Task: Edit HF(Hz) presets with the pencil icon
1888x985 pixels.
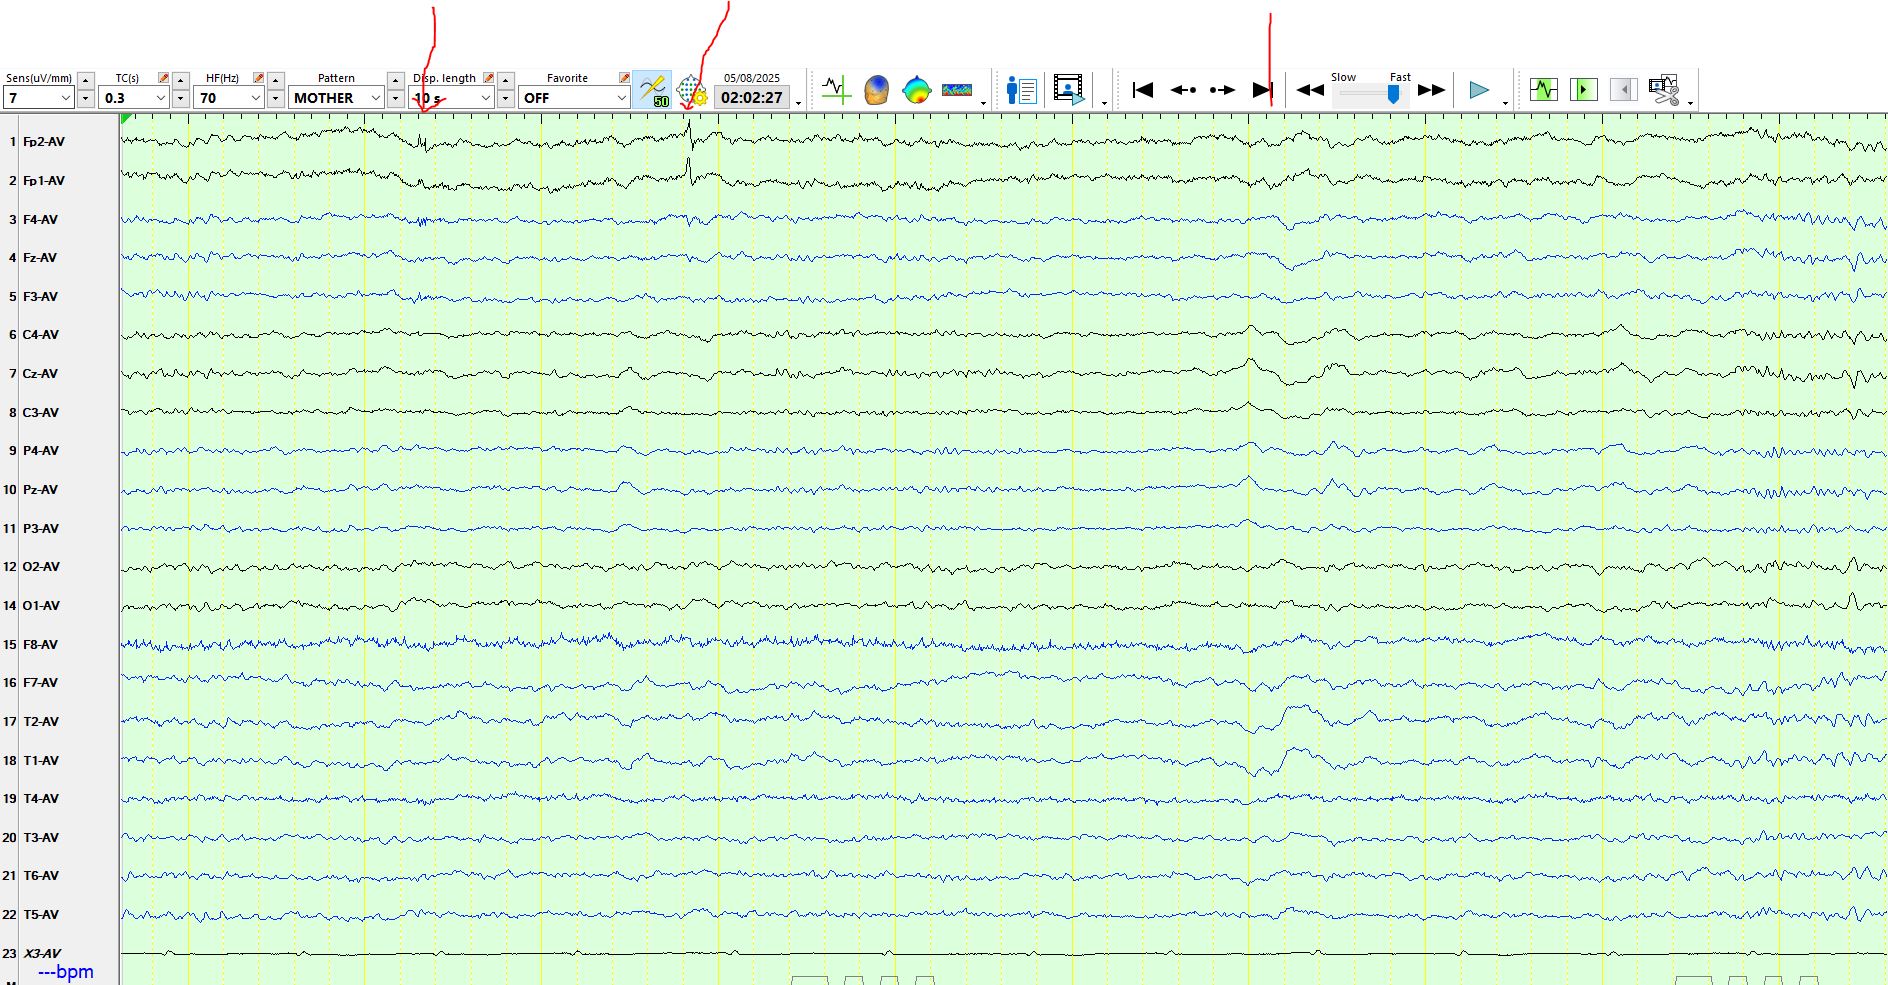Action: click(x=258, y=78)
